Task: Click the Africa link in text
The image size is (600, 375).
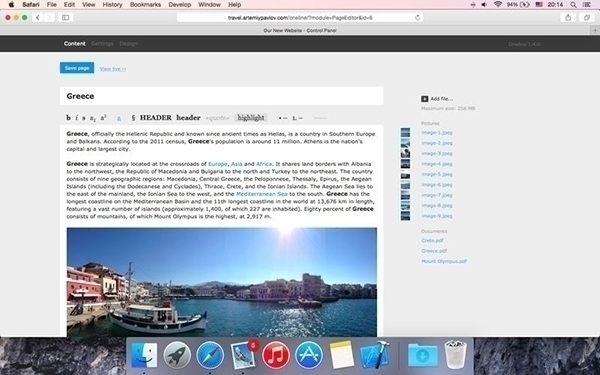Action: 264,164
